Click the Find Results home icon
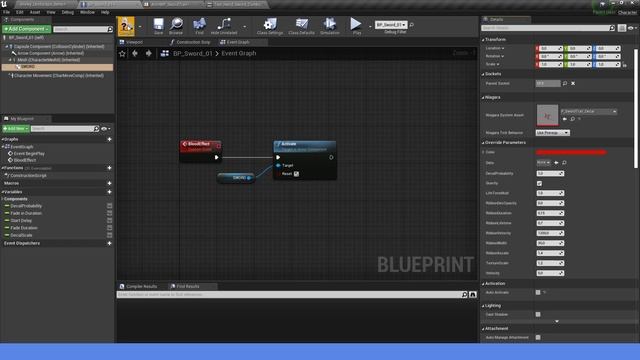The width and height of the screenshot is (640, 360). 473,294
